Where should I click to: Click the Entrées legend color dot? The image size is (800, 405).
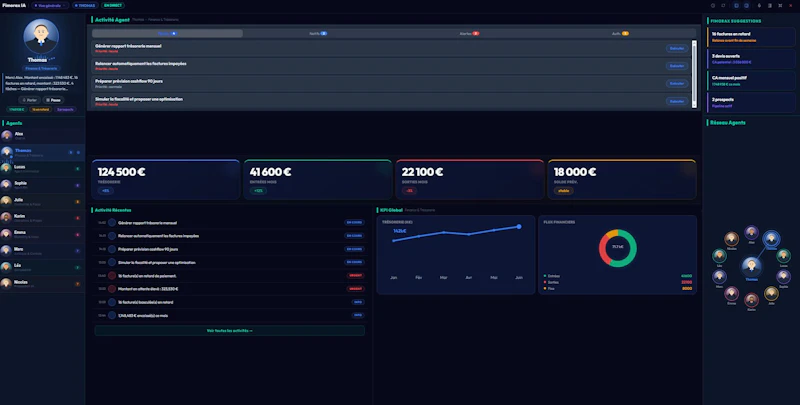(544, 276)
